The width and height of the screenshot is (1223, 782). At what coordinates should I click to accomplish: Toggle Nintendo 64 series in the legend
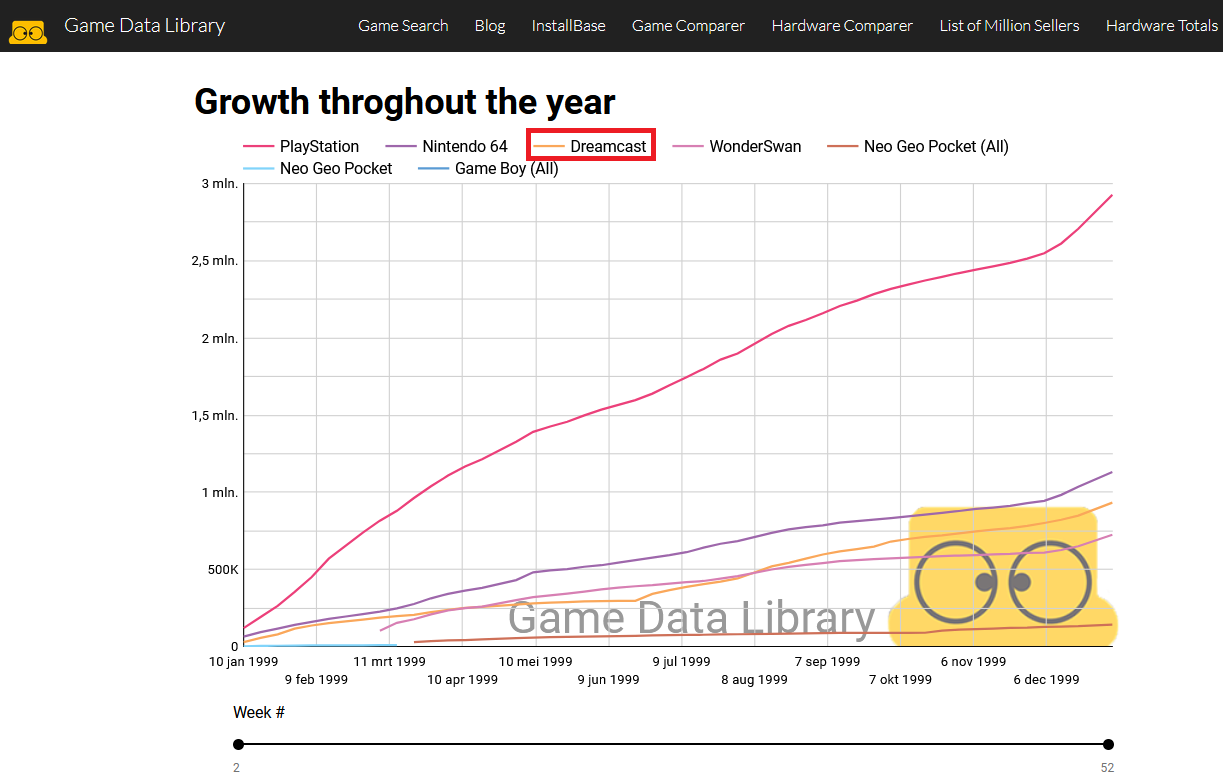click(446, 146)
